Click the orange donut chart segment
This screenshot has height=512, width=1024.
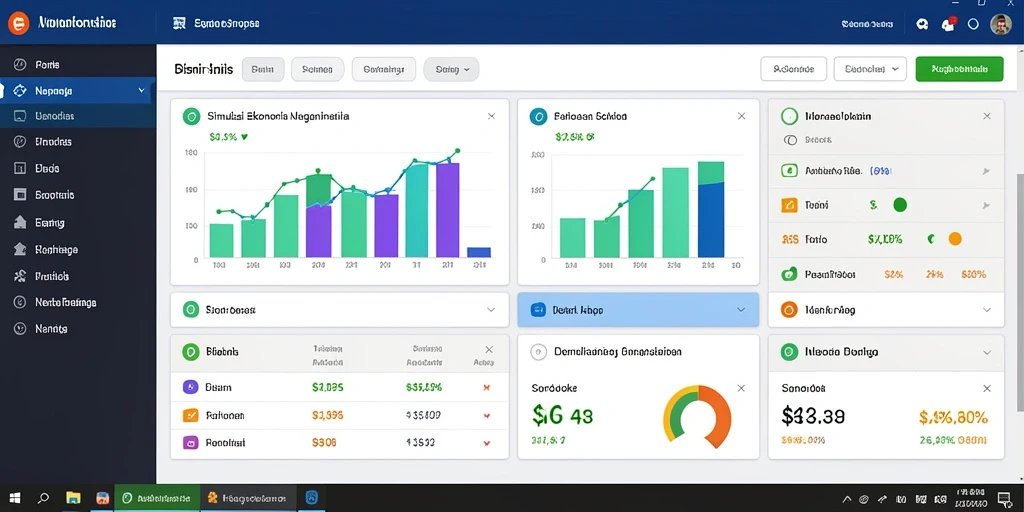(x=714, y=415)
